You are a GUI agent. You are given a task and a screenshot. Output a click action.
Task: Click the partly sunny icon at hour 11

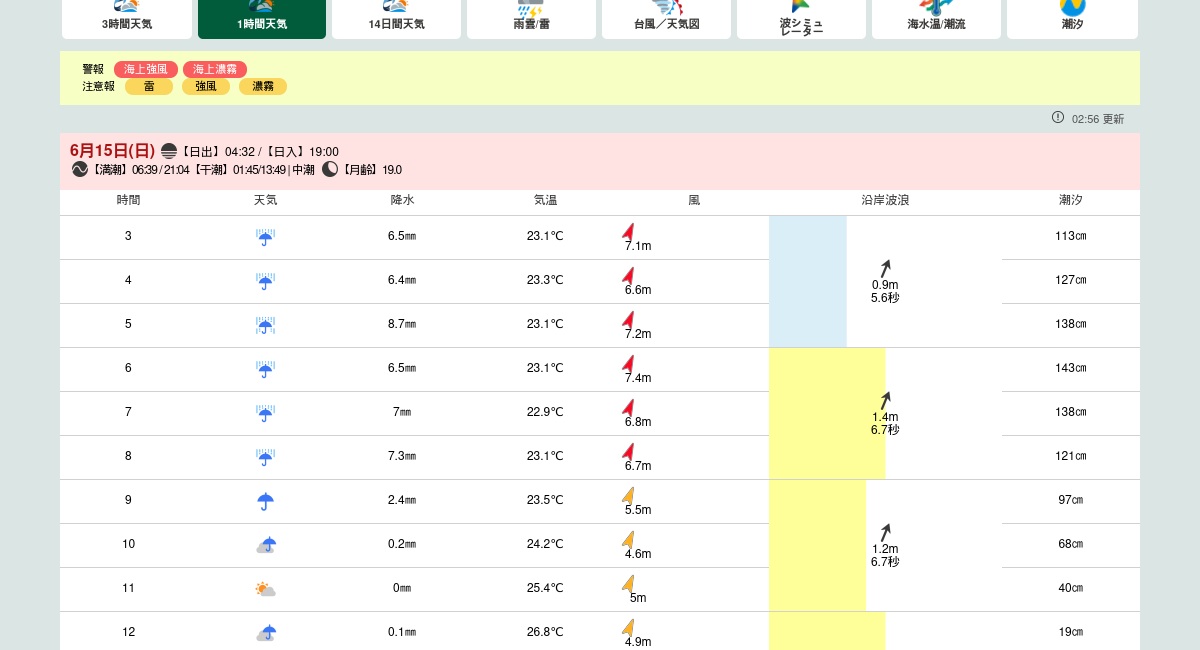click(x=265, y=589)
